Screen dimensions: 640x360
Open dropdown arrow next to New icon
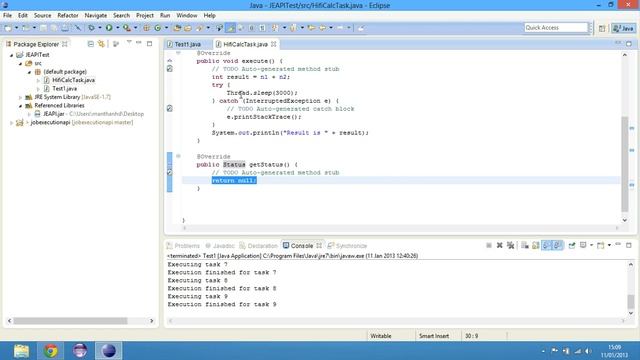click(x=16, y=28)
